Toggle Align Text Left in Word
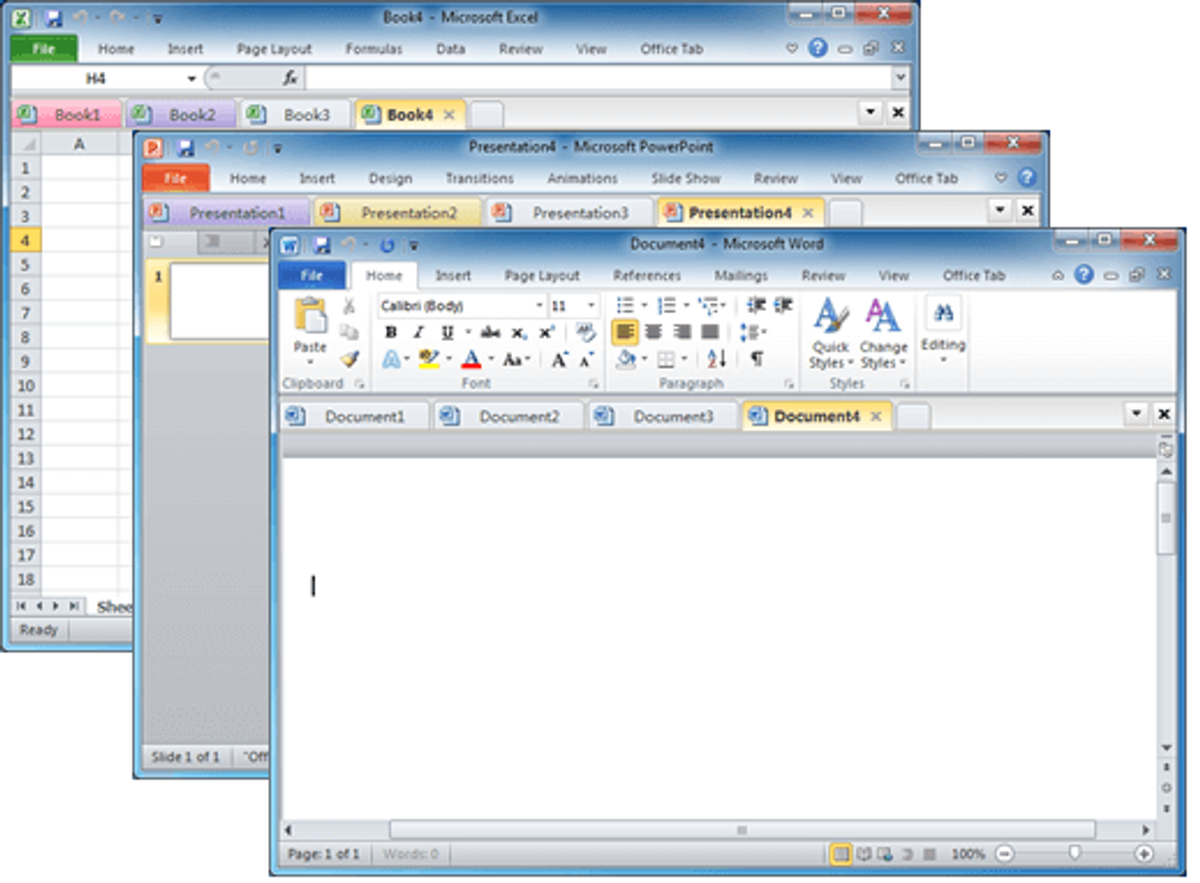 [625, 332]
